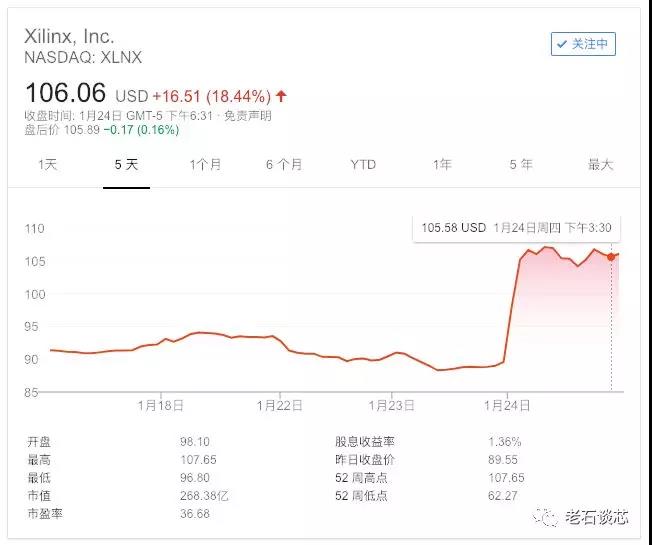Click the 1月22日 date label on chart

(x=279, y=405)
